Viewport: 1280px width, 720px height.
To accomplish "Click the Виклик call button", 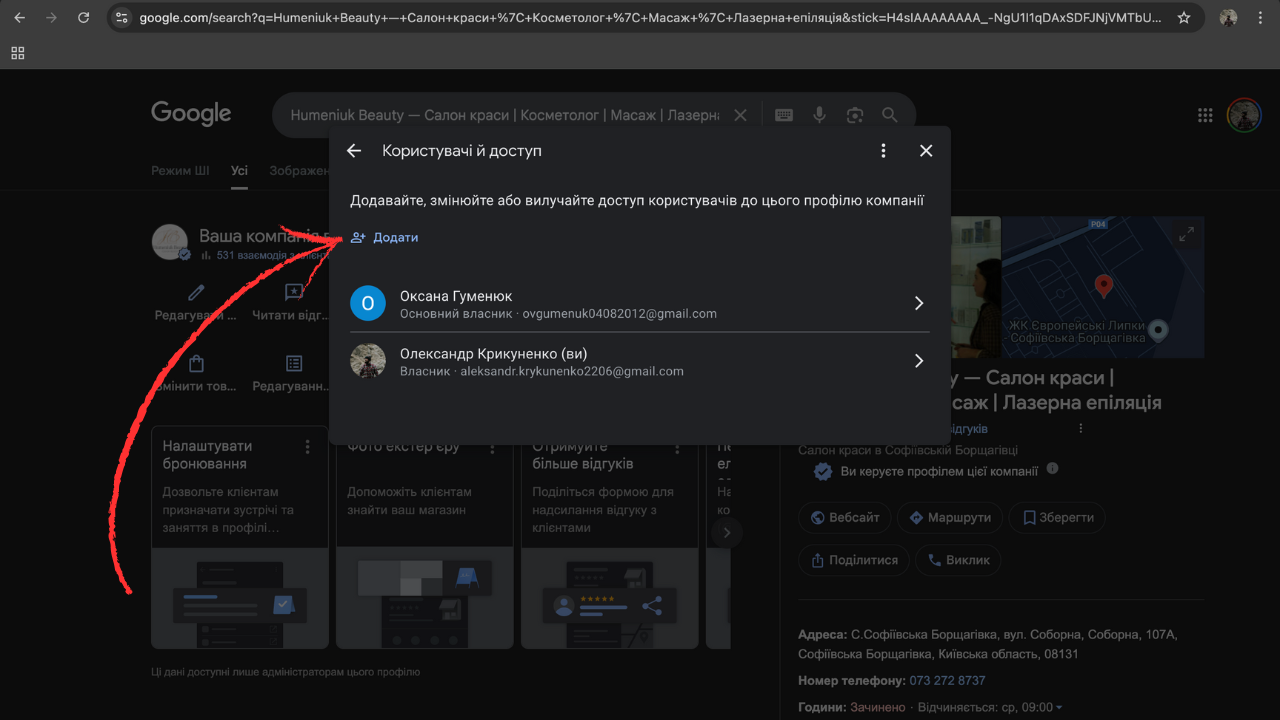I will pyautogui.click(x=958, y=560).
